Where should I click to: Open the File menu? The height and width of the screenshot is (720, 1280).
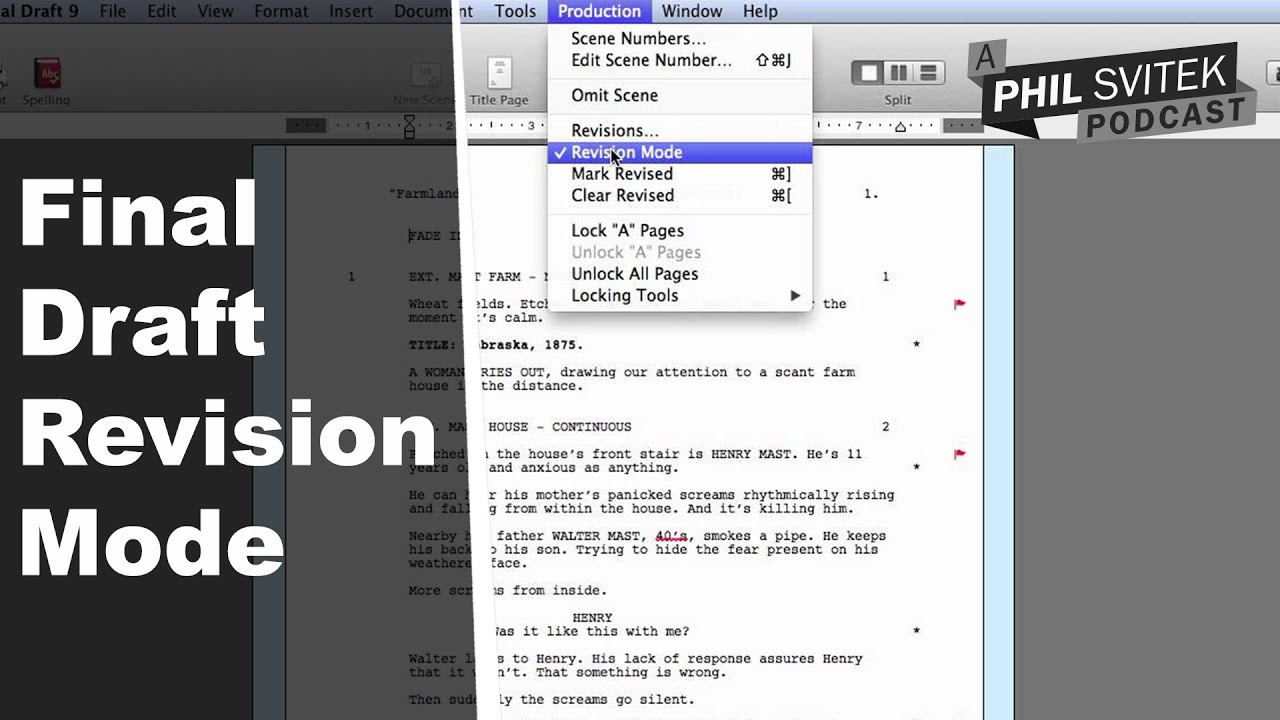(x=113, y=11)
